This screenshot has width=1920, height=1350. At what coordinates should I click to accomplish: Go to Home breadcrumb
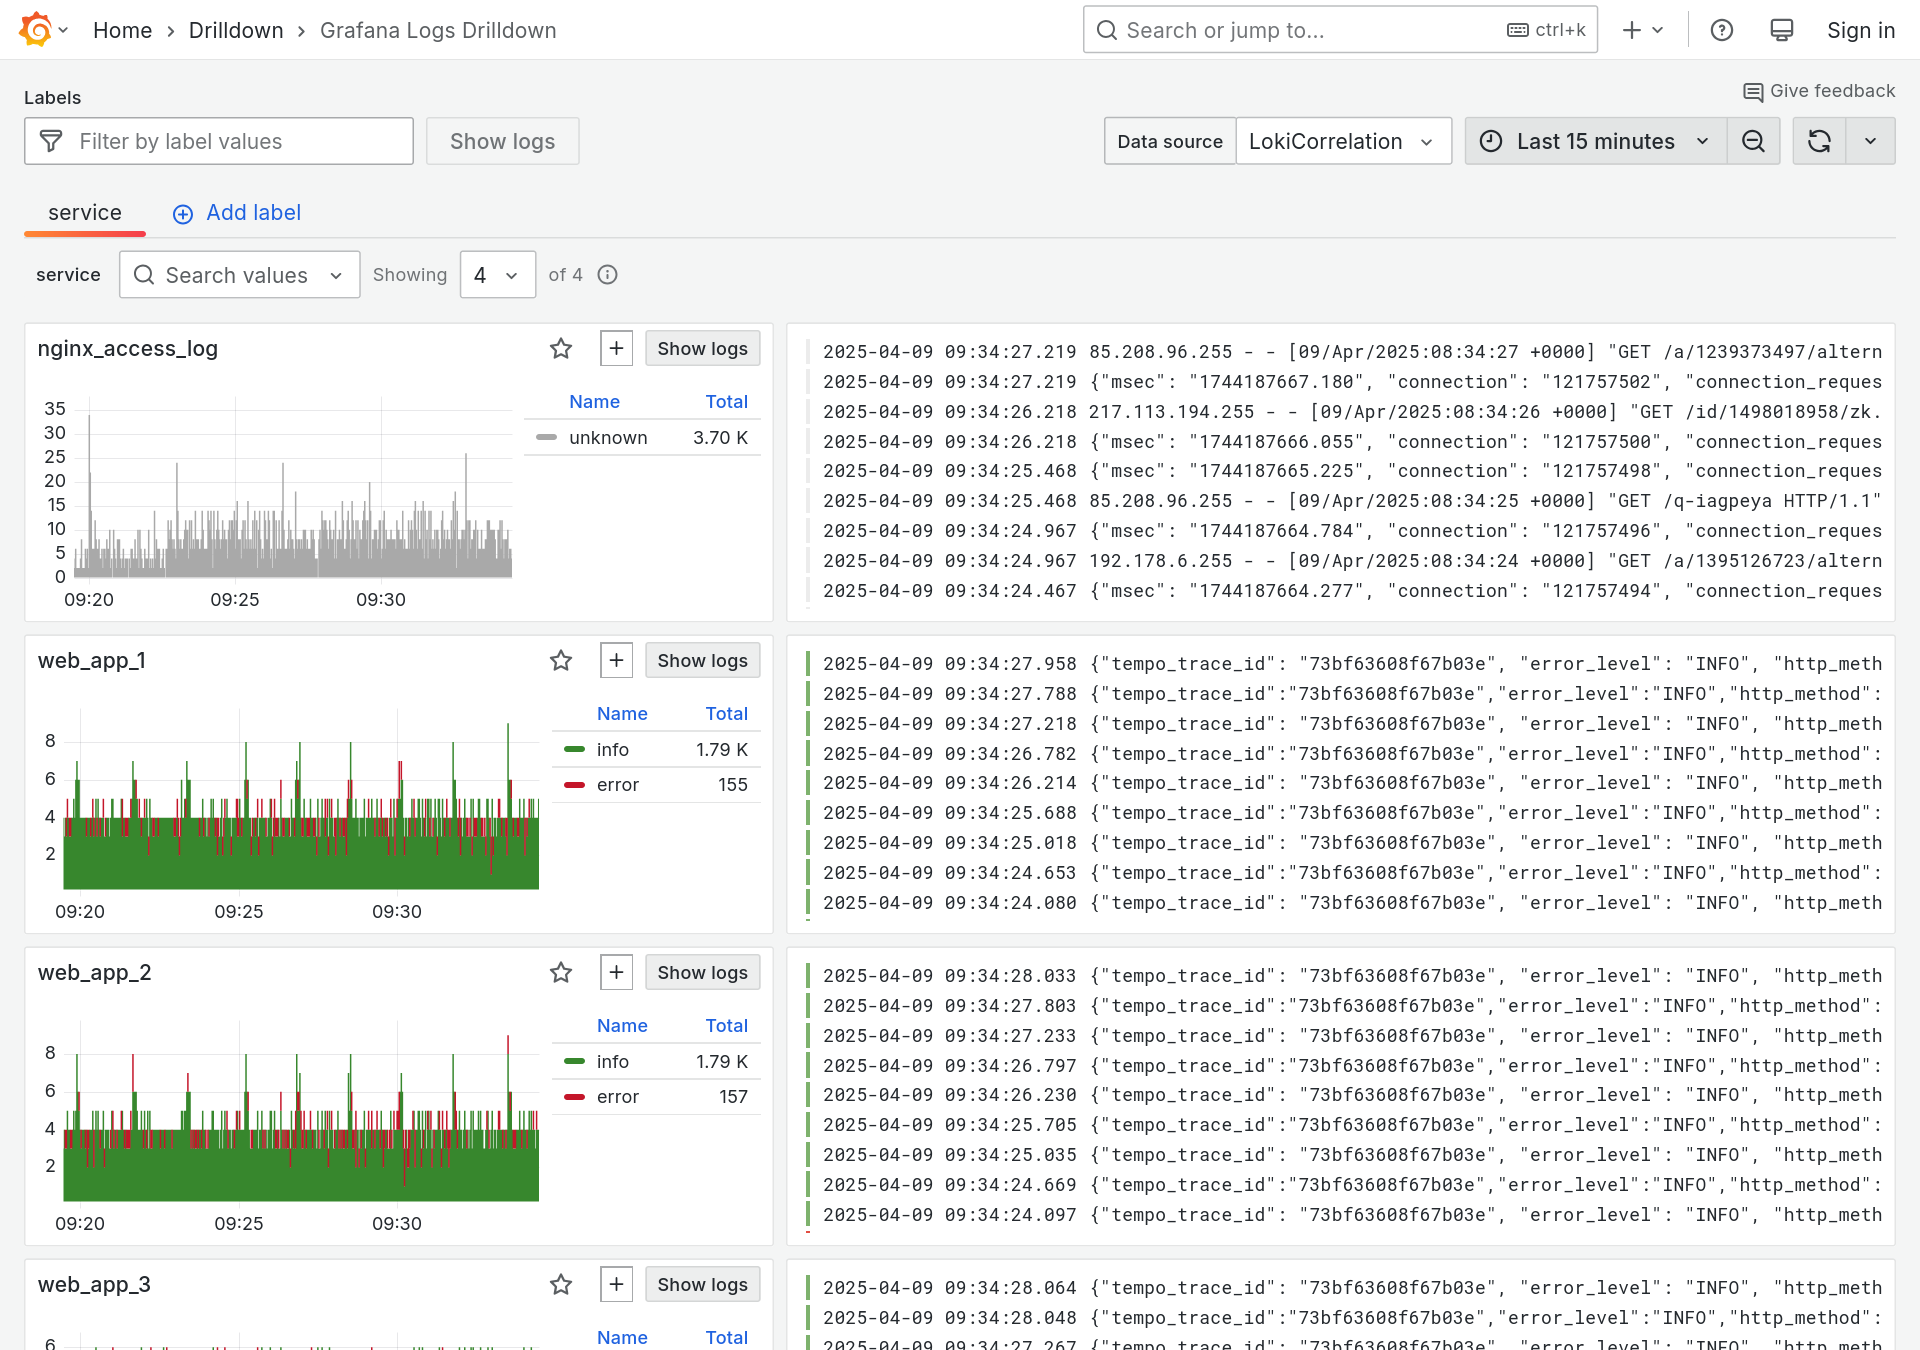pyautogui.click(x=122, y=30)
